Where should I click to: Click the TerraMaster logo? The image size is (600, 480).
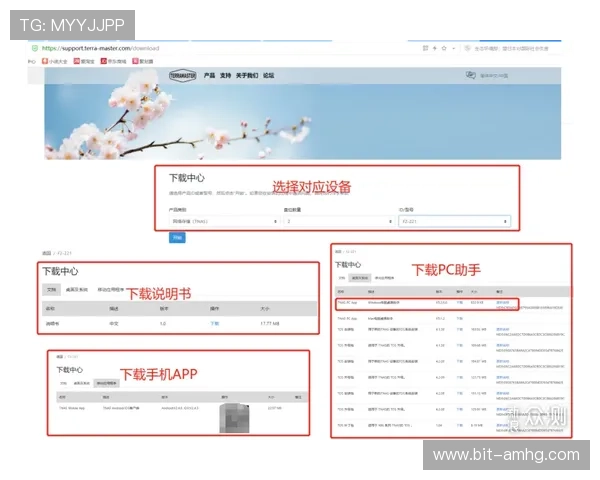click(x=183, y=75)
